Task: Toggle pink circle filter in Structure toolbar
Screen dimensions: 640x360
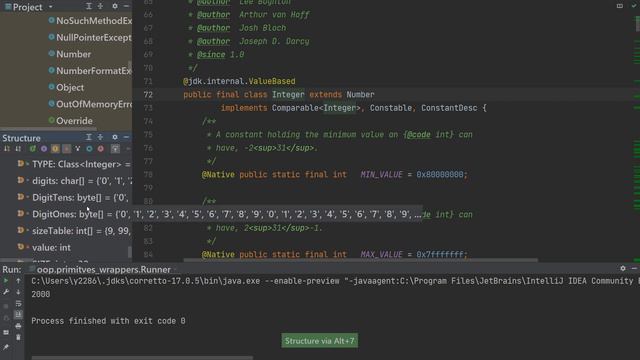Action: 100,149
